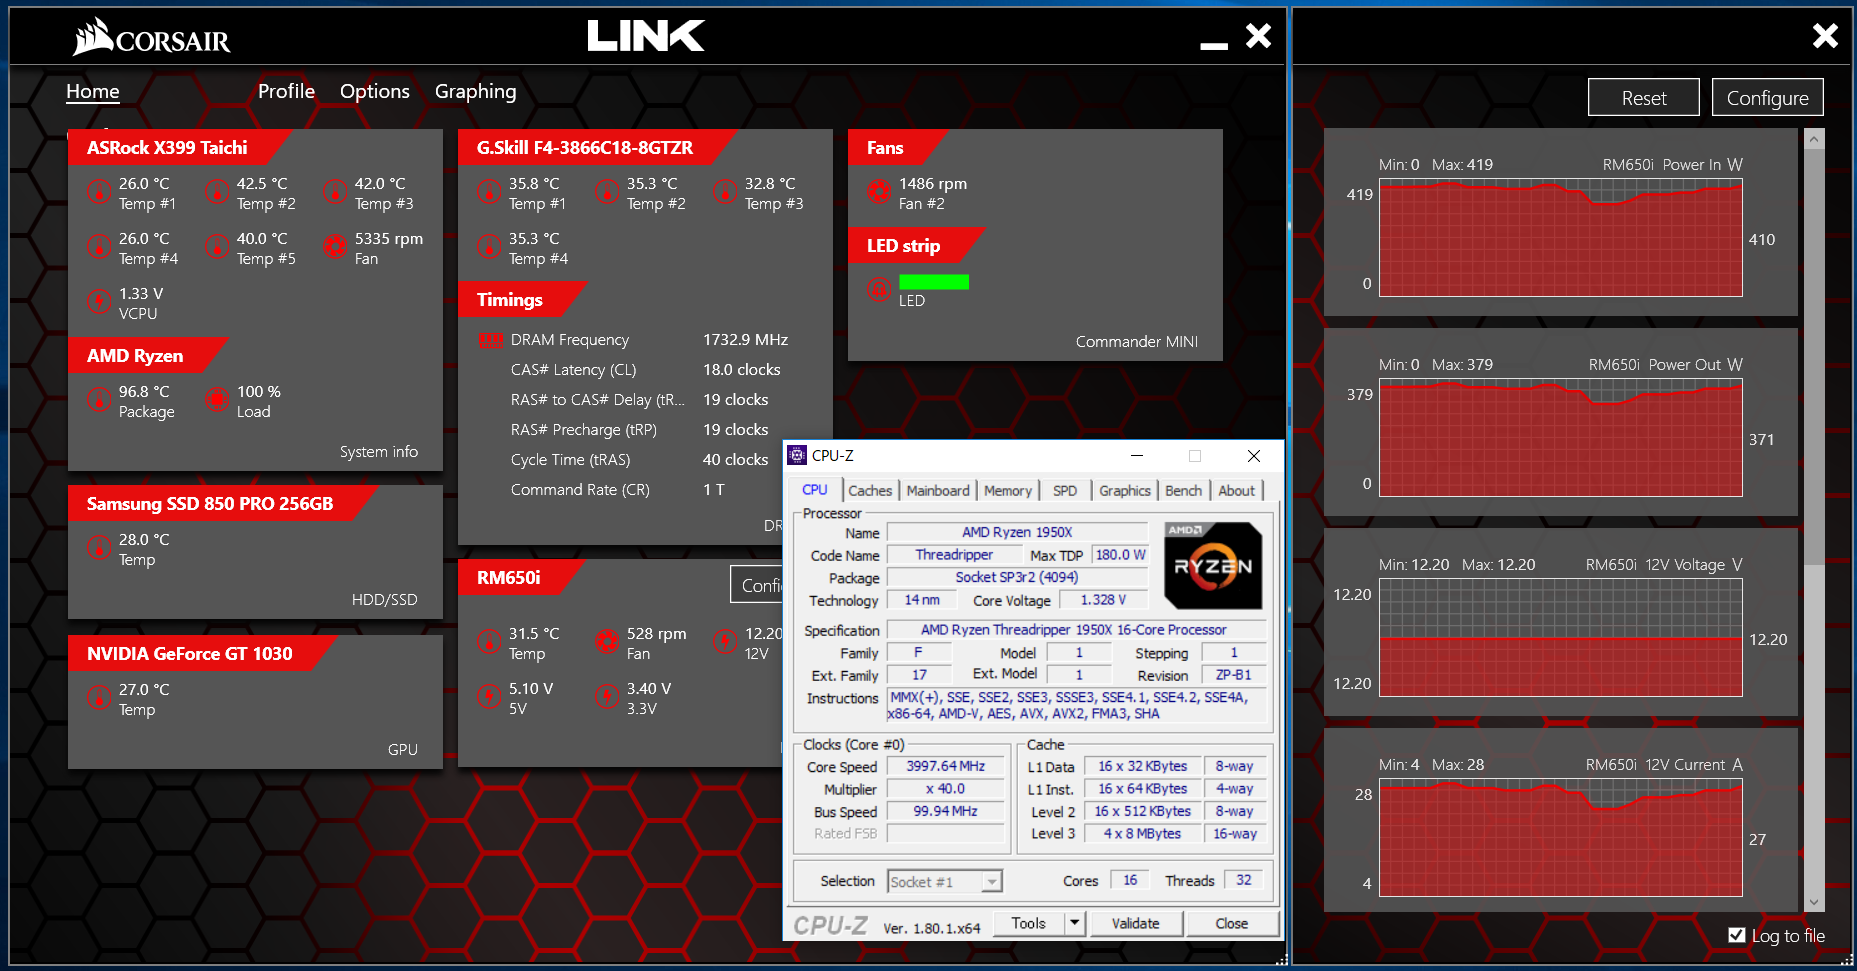Click the AMD Ryzen Package temperature icon

point(99,399)
